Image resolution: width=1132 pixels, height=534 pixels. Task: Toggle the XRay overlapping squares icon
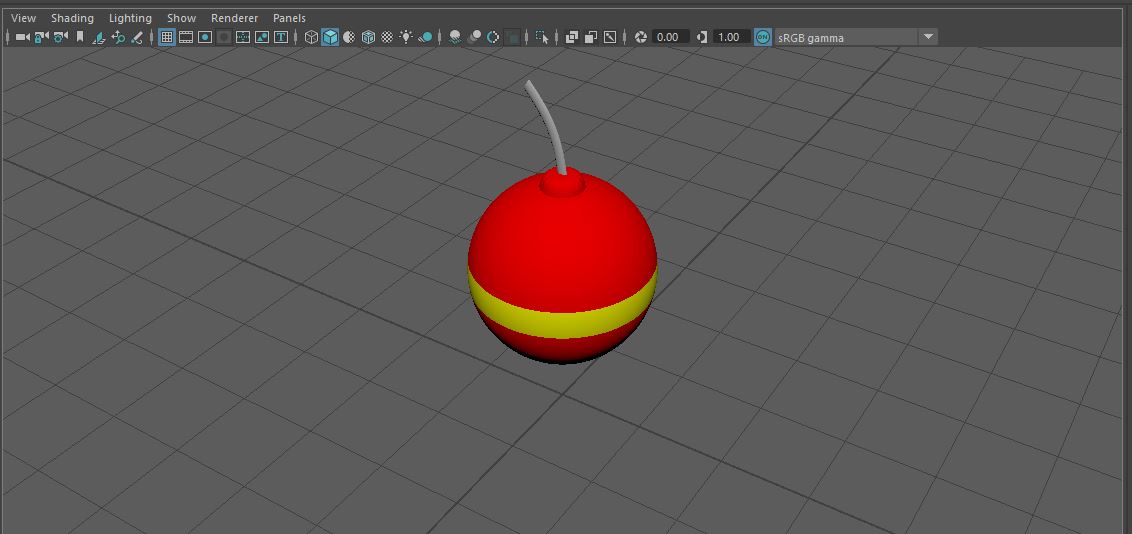(x=572, y=37)
